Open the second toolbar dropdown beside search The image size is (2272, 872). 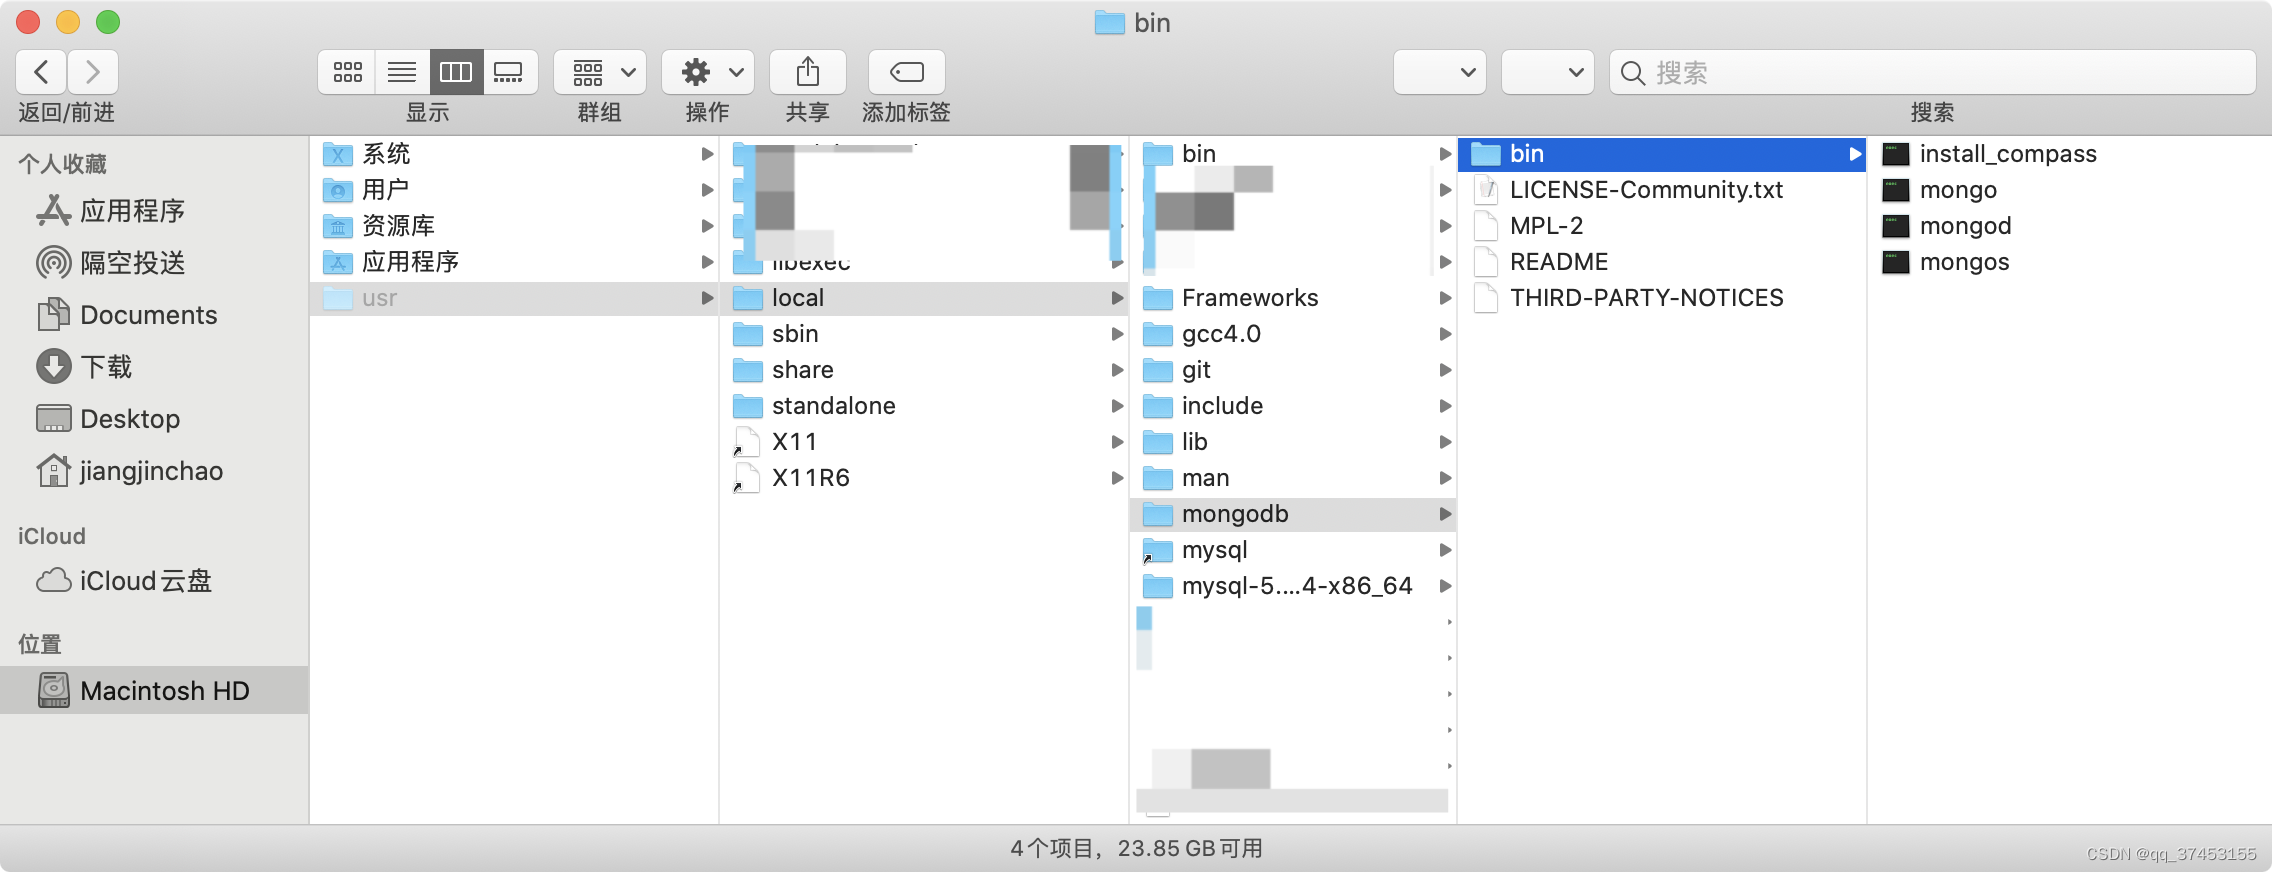(x=1548, y=72)
